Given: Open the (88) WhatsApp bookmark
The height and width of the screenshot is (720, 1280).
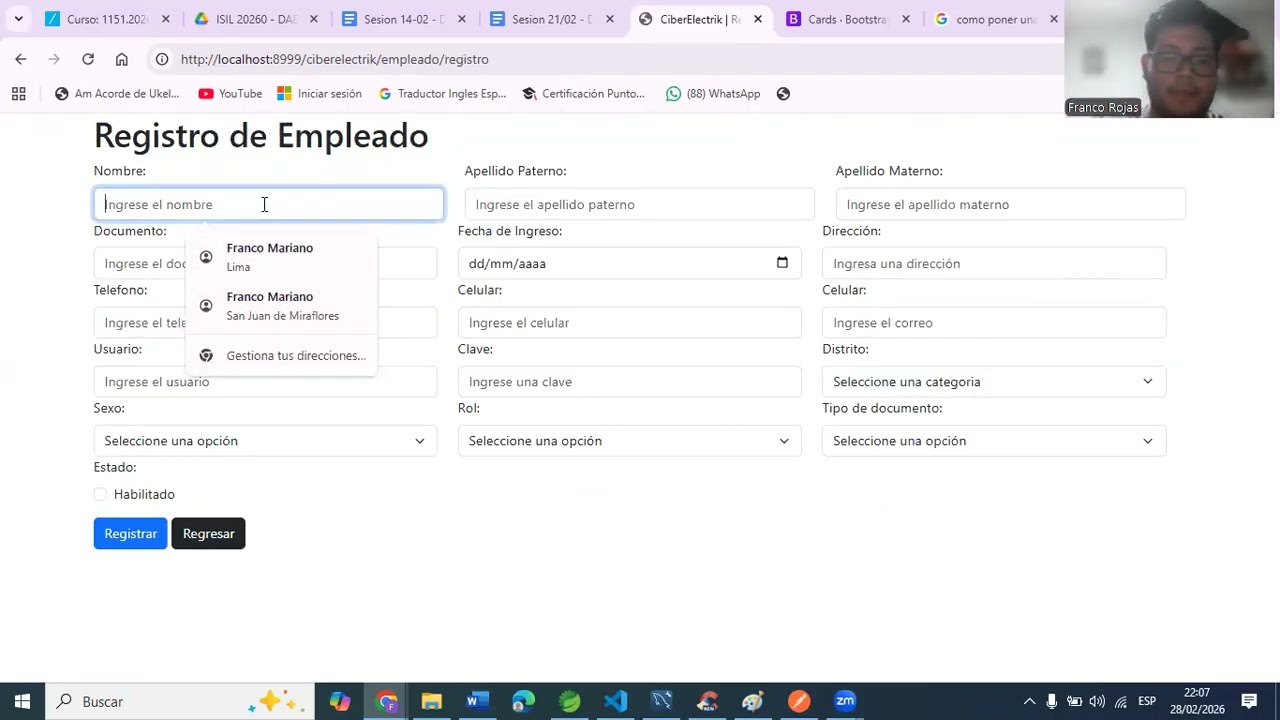Looking at the screenshot, I should [713, 94].
